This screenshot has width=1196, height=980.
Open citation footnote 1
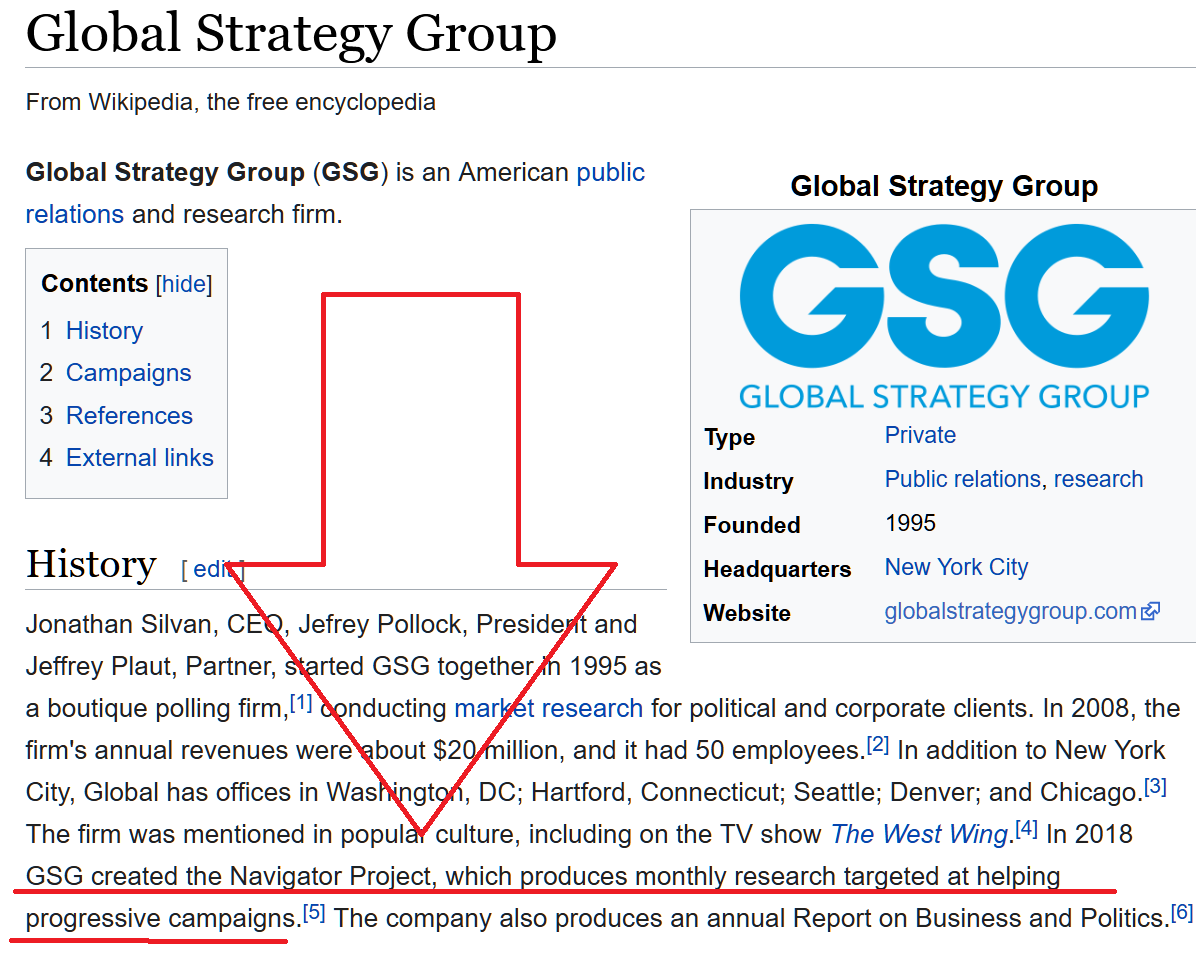click(x=301, y=702)
